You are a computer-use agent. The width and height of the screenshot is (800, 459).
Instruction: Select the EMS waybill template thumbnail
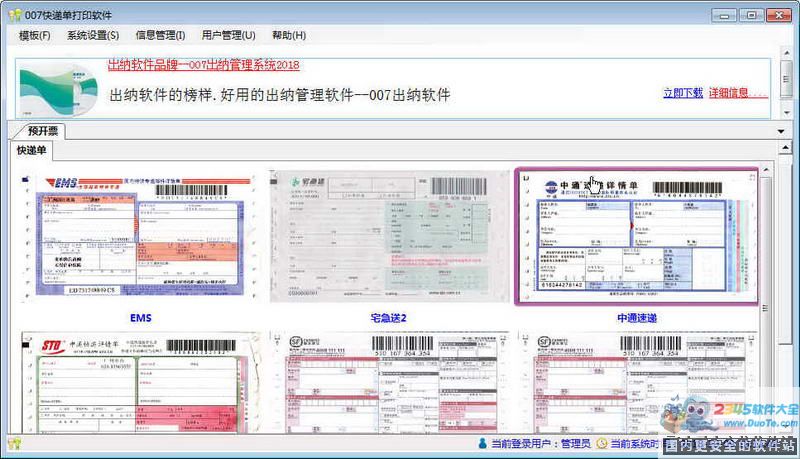pyautogui.click(x=139, y=237)
